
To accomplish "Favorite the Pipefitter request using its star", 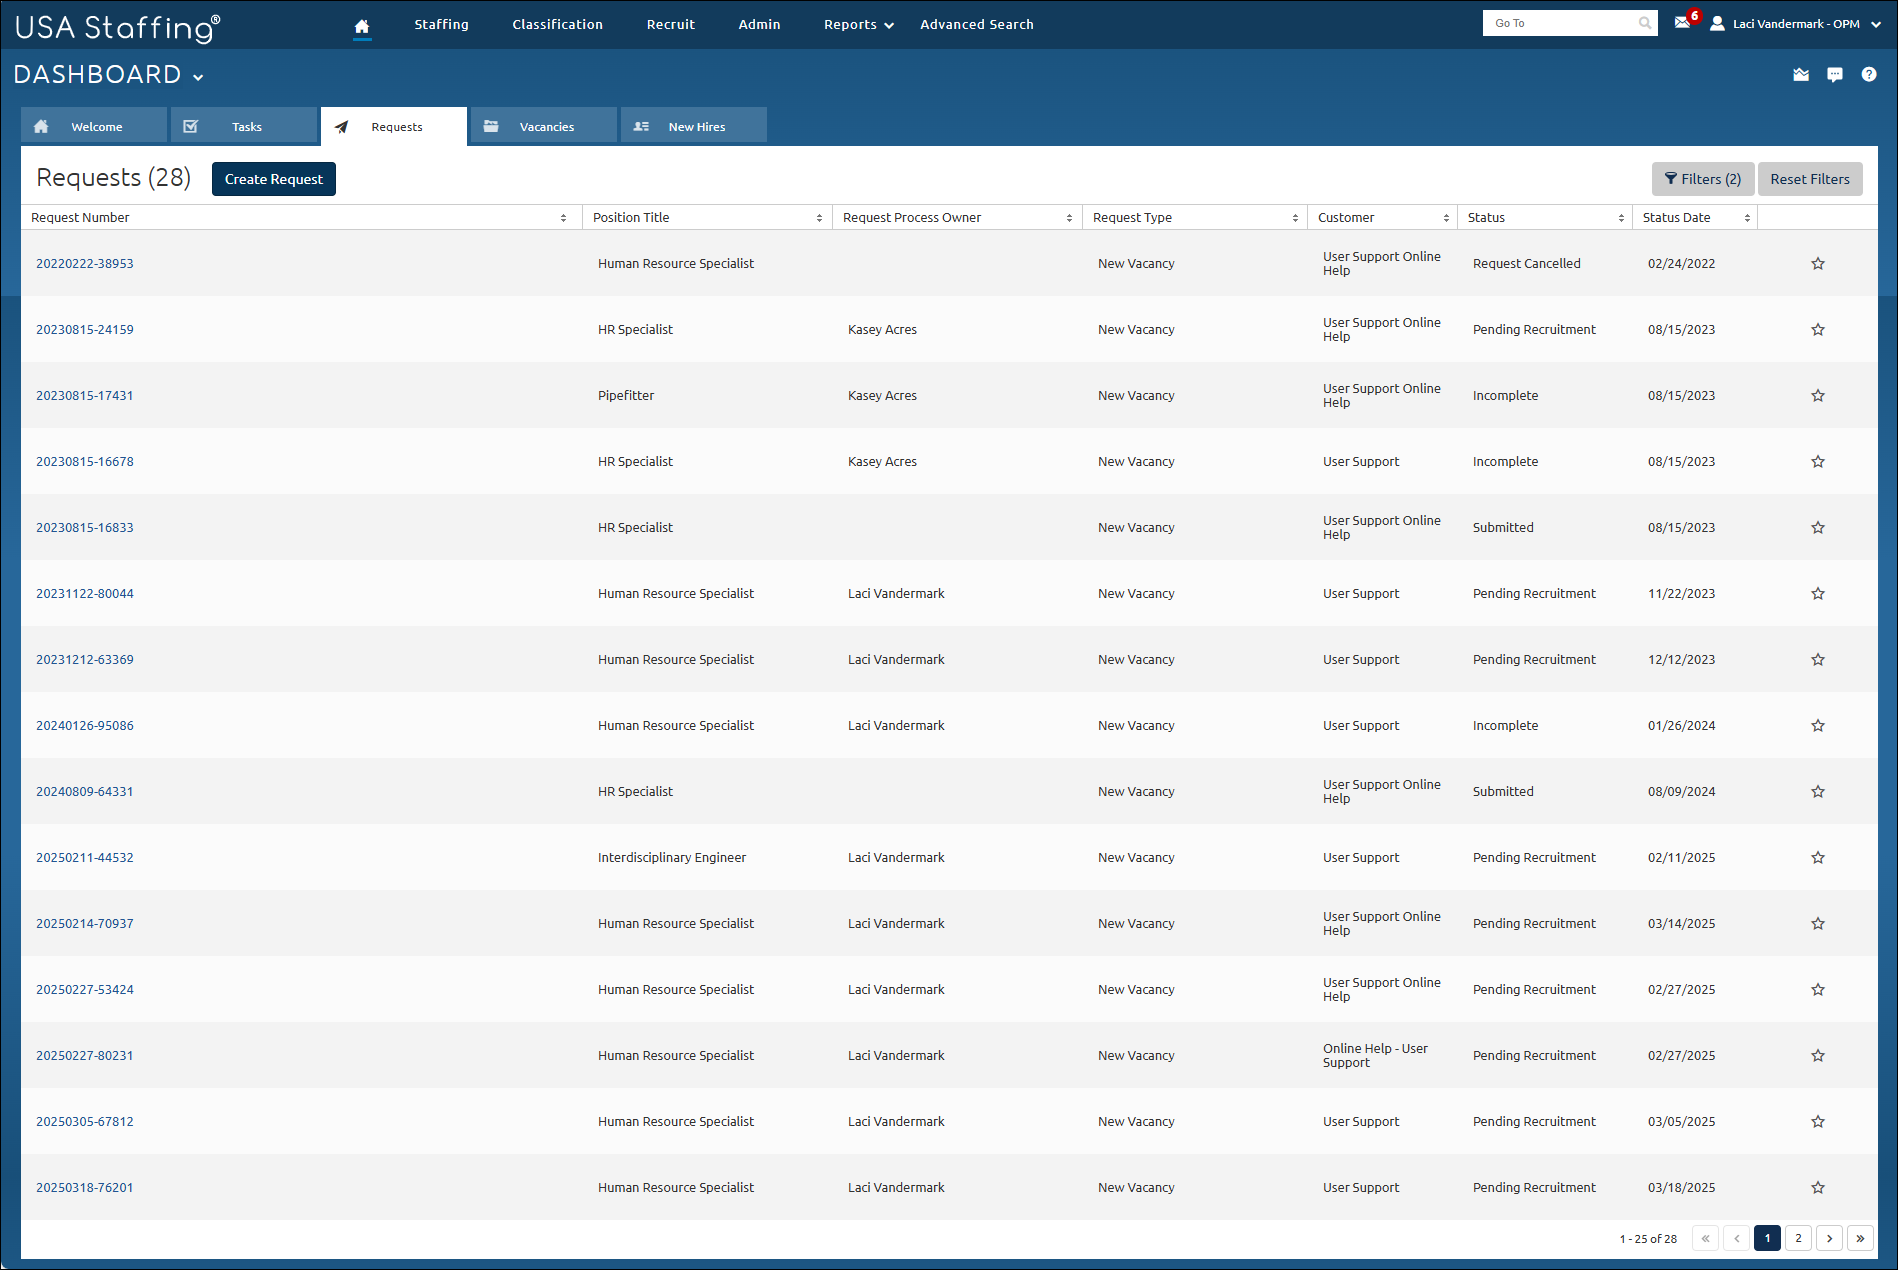I will [1817, 395].
